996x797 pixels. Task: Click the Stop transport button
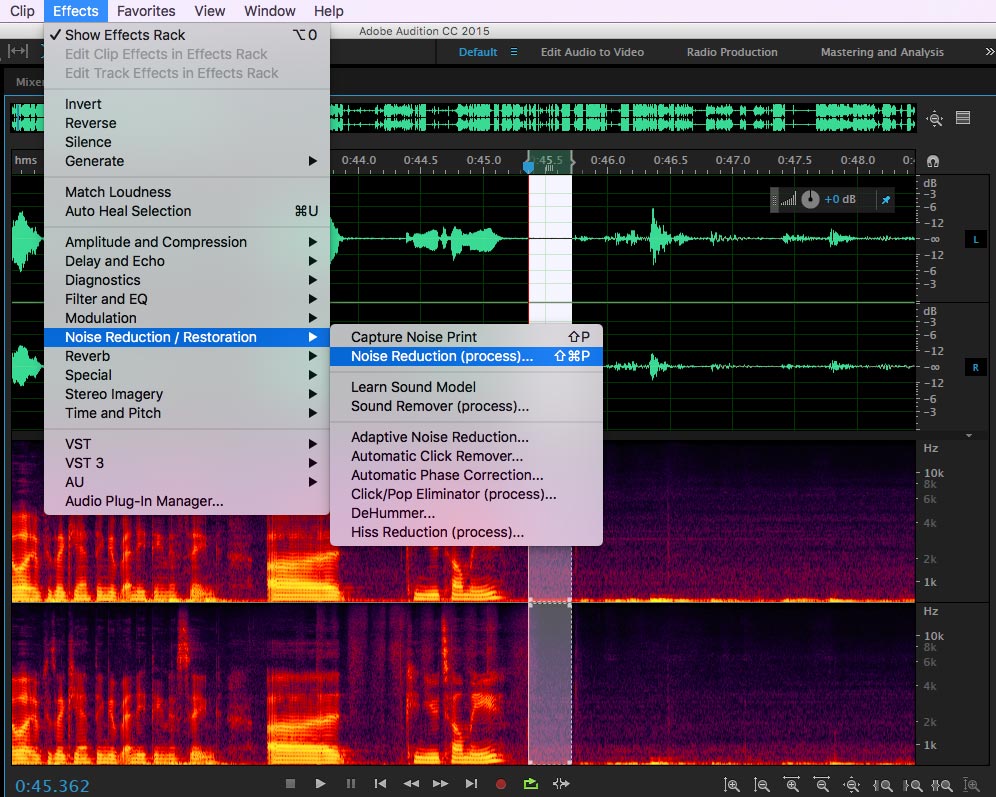pos(290,784)
